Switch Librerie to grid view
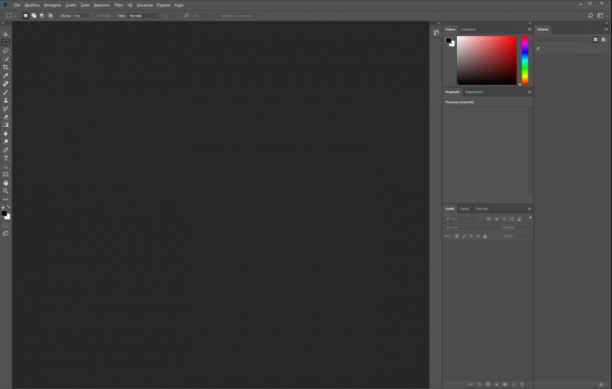This screenshot has height=389, width=612. click(x=595, y=39)
